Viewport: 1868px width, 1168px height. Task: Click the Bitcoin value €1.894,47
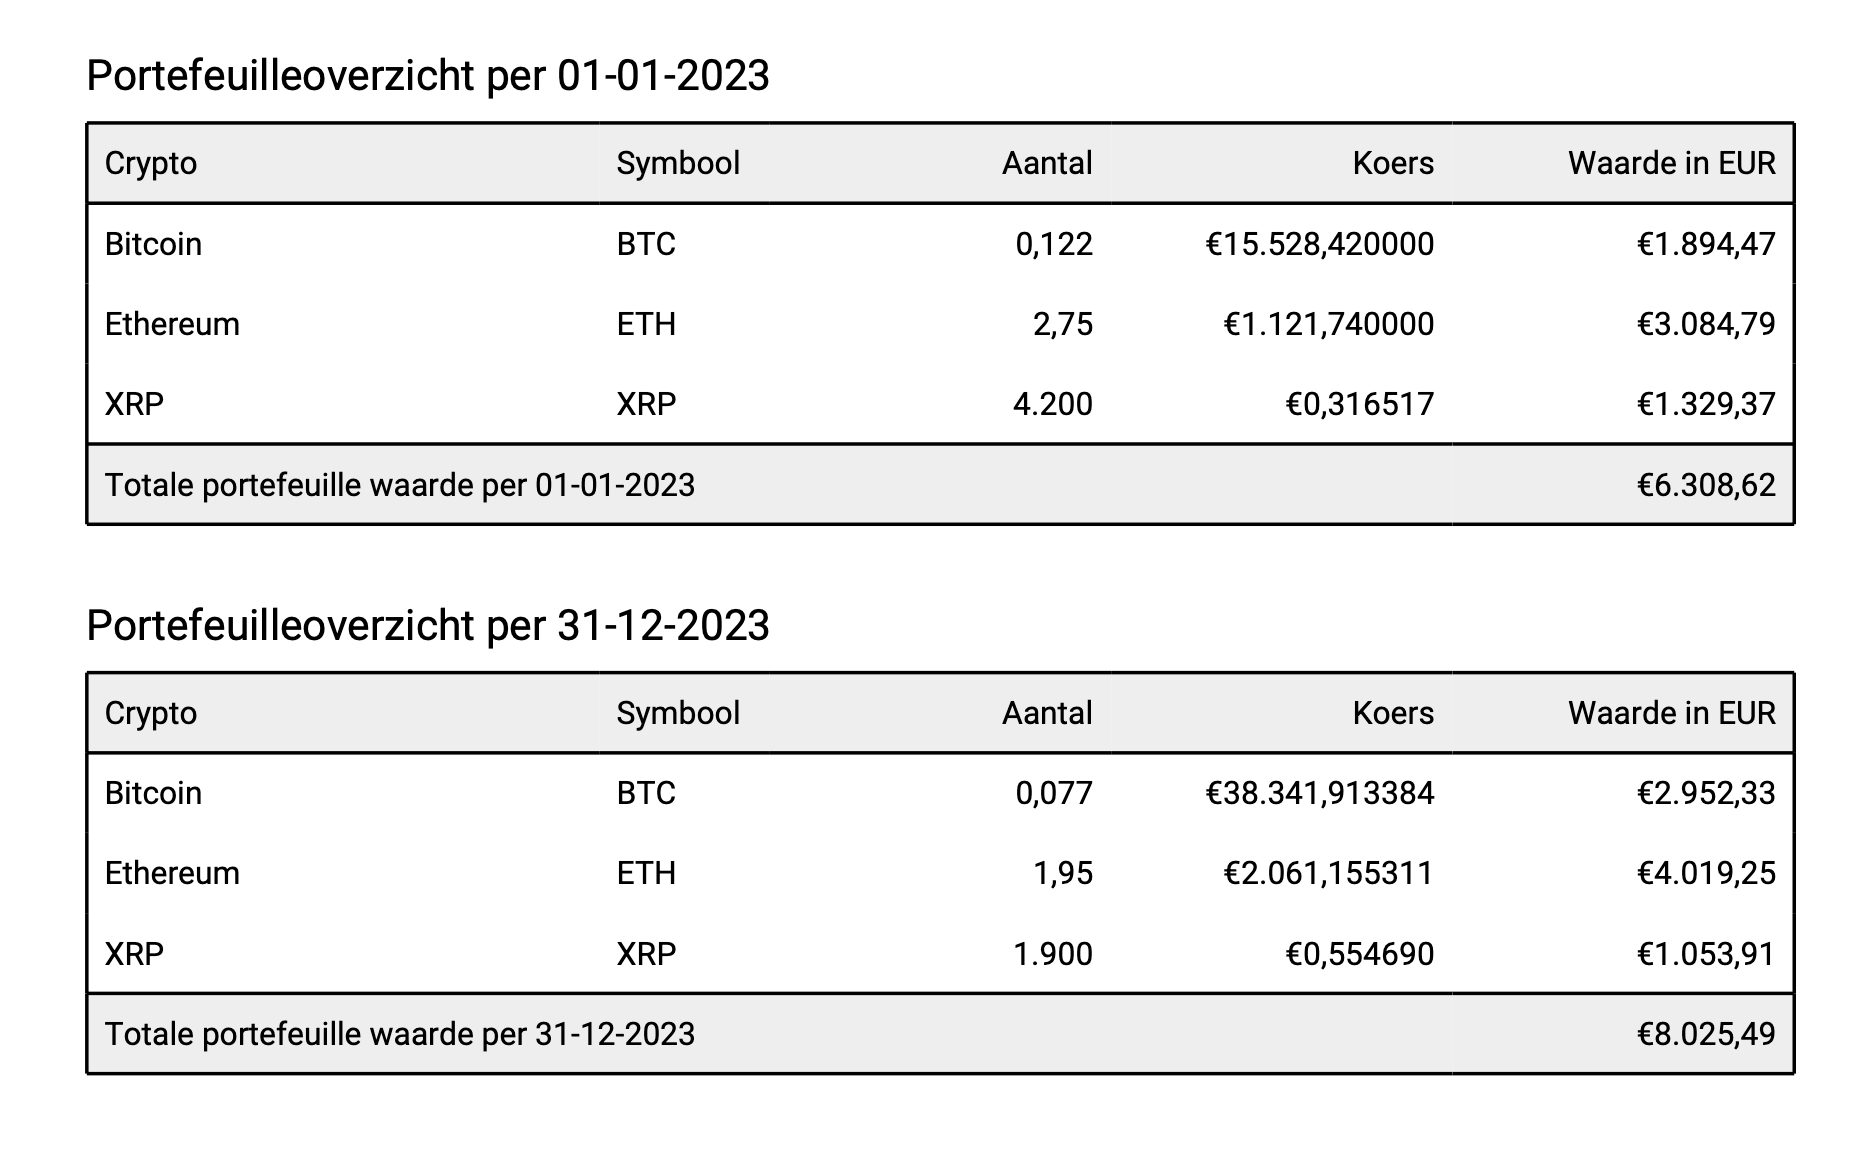[x=1706, y=244]
